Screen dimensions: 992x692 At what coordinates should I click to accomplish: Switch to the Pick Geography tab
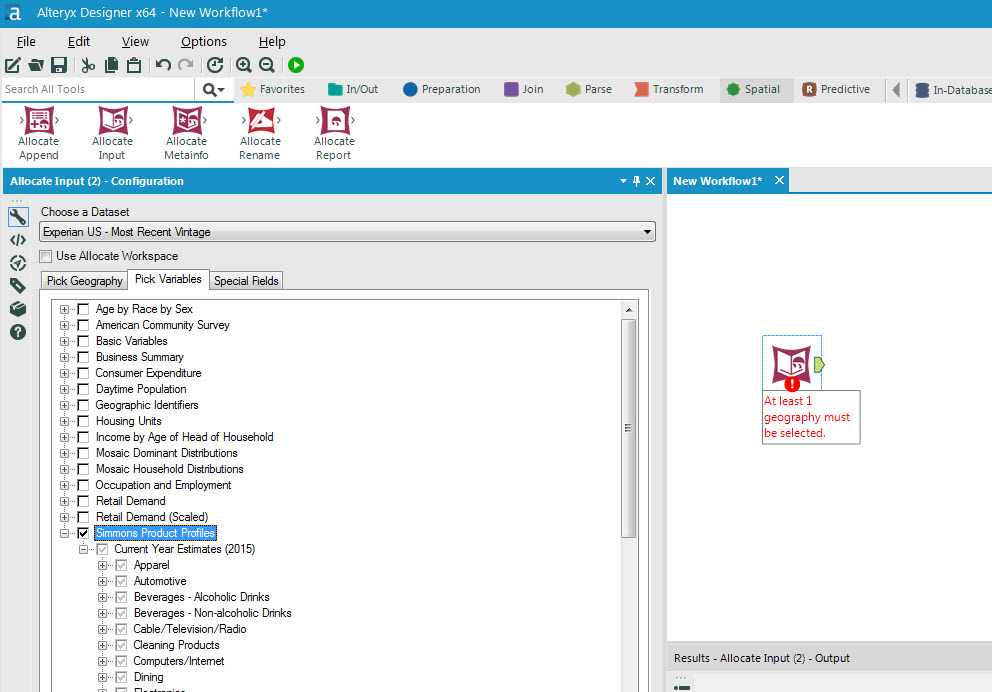pyautogui.click(x=84, y=281)
